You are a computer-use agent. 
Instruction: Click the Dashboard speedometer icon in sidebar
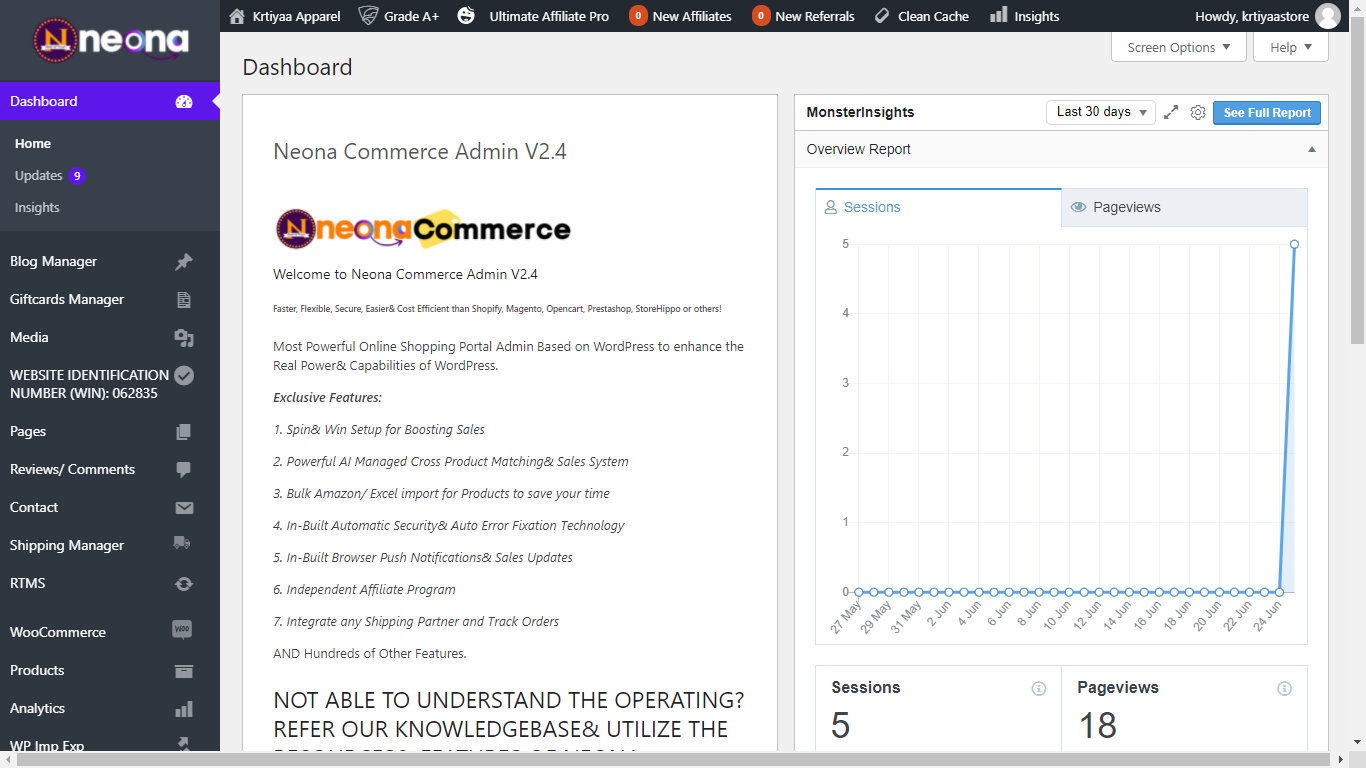pos(184,101)
